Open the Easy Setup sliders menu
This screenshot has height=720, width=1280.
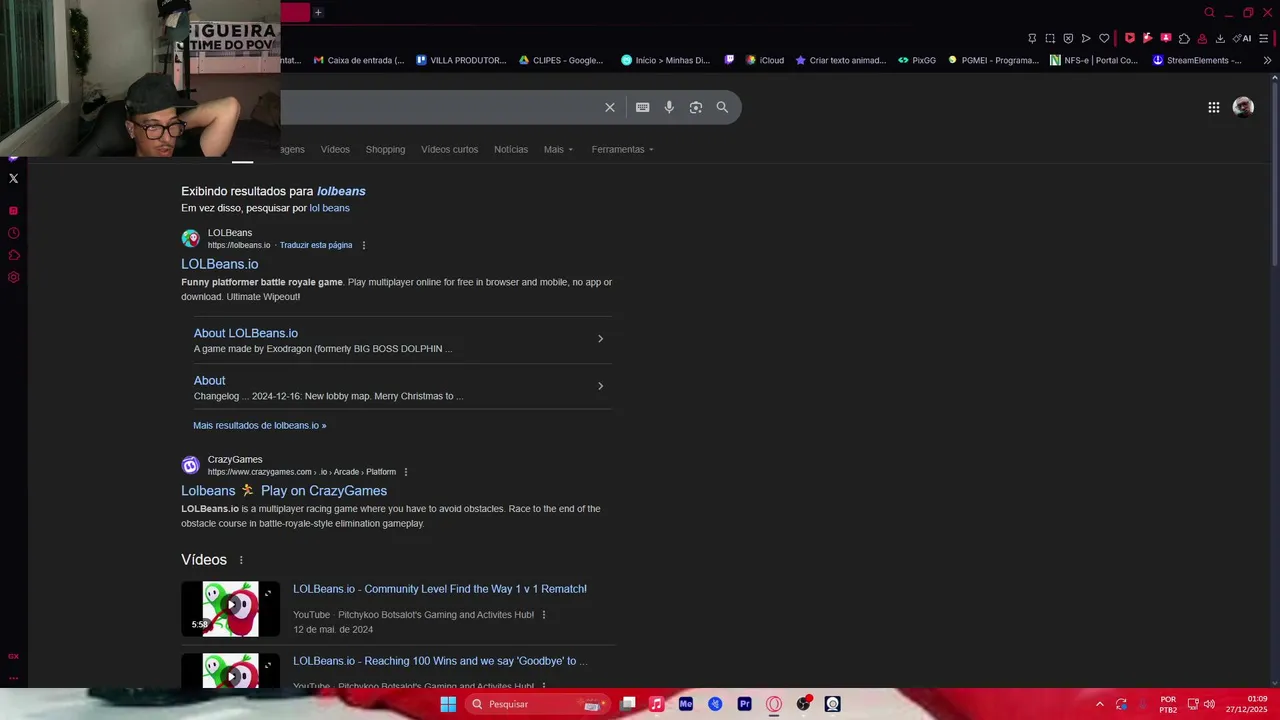[x=1264, y=38]
